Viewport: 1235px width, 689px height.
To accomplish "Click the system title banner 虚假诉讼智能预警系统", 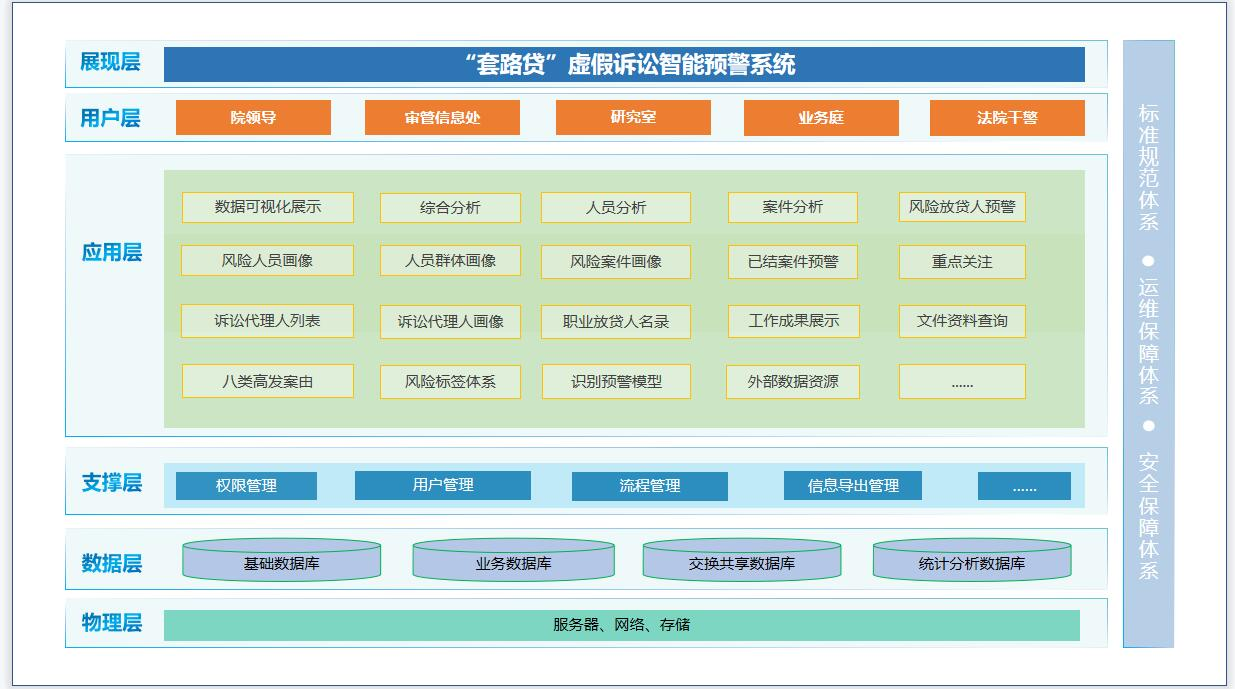I will [624, 65].
